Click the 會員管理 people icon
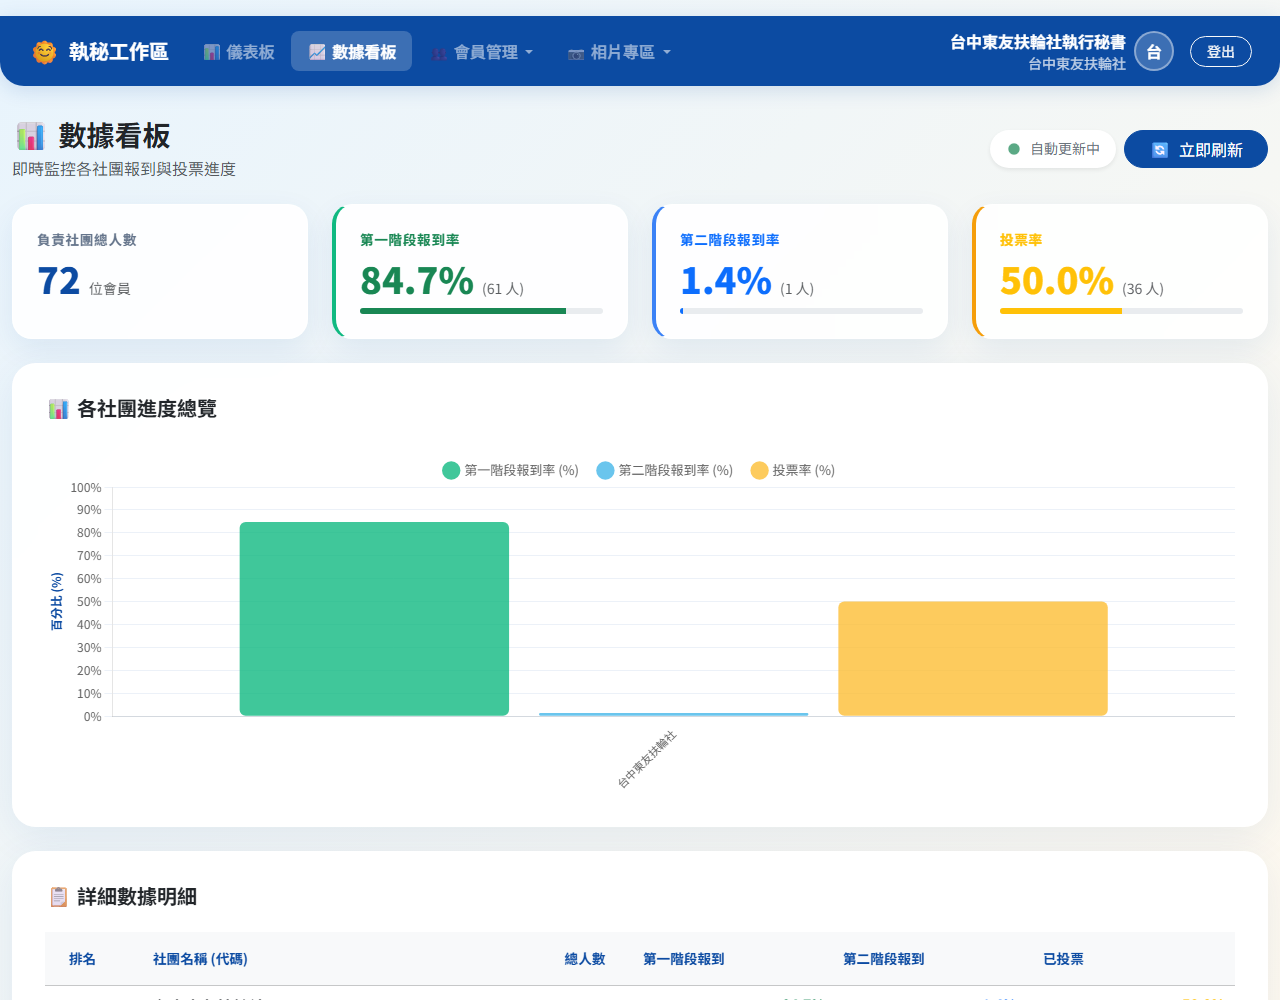Screen dimensions: 1280x1000 point(439,53)
